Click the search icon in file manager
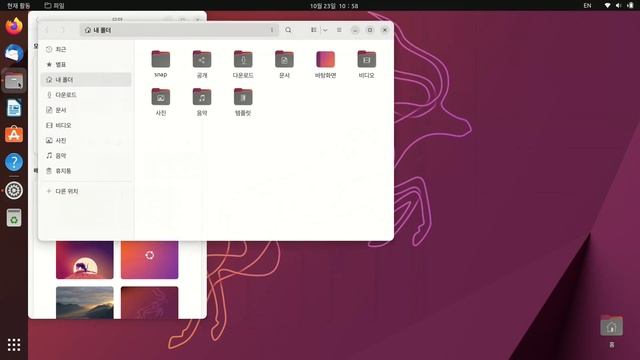This screenshot has height=360, width=640. tap(288, 30)
